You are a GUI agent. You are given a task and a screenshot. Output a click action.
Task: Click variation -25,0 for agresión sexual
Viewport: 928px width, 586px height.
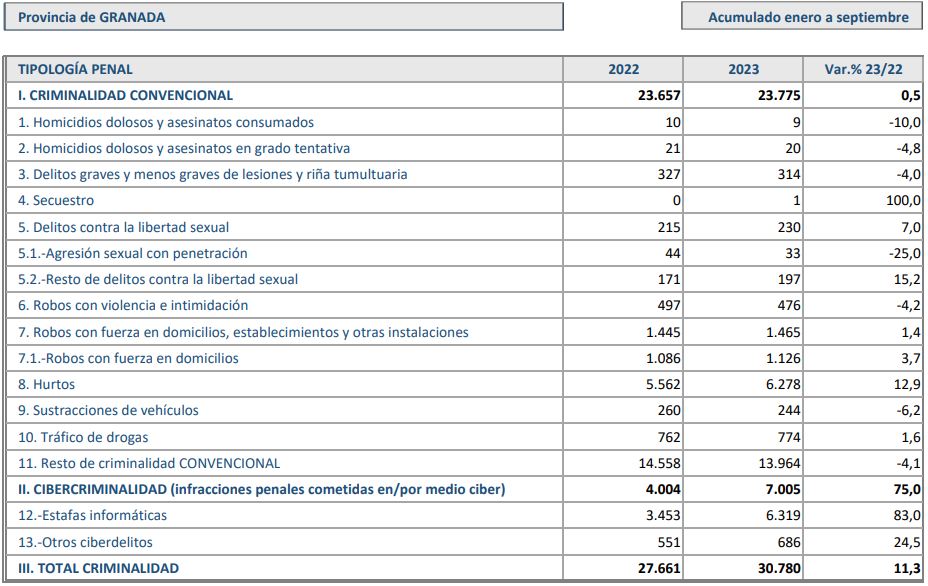click(904, 253)
